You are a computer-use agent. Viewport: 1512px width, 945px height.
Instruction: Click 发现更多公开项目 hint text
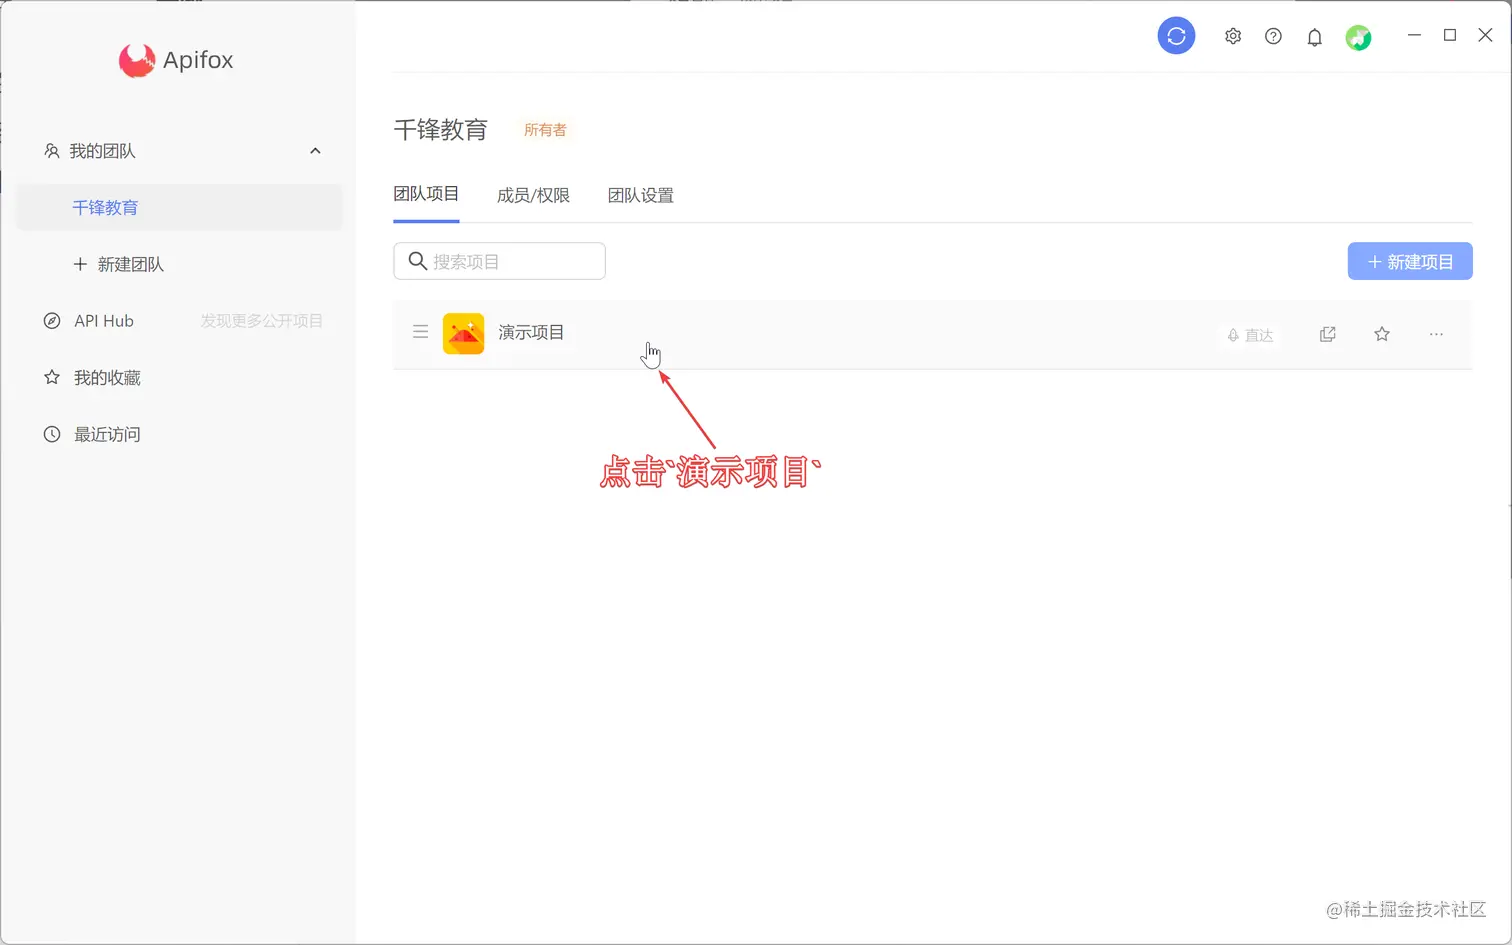tap(261, 321)
